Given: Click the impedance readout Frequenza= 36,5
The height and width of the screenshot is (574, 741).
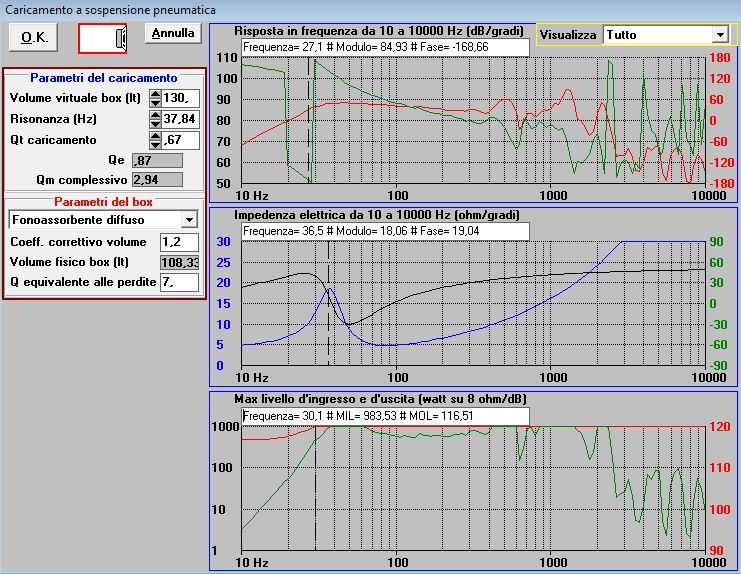Looking at the screenshot, I should 385,231.
